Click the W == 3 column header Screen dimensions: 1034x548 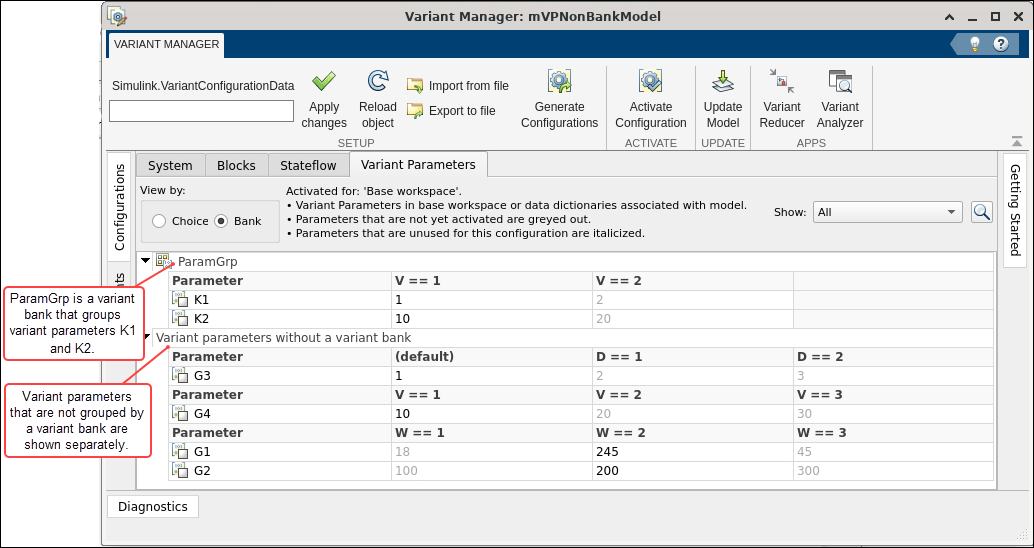(x=894, y=433)
